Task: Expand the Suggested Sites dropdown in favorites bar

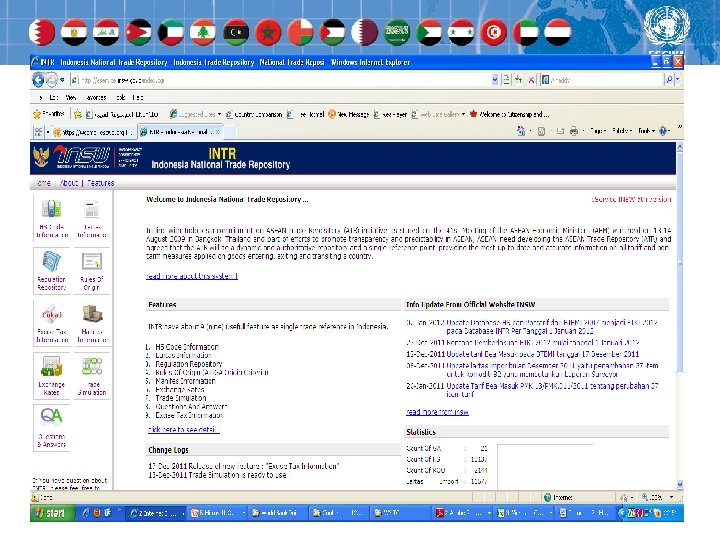Action: pyautogui.click(x=219, y=114)
